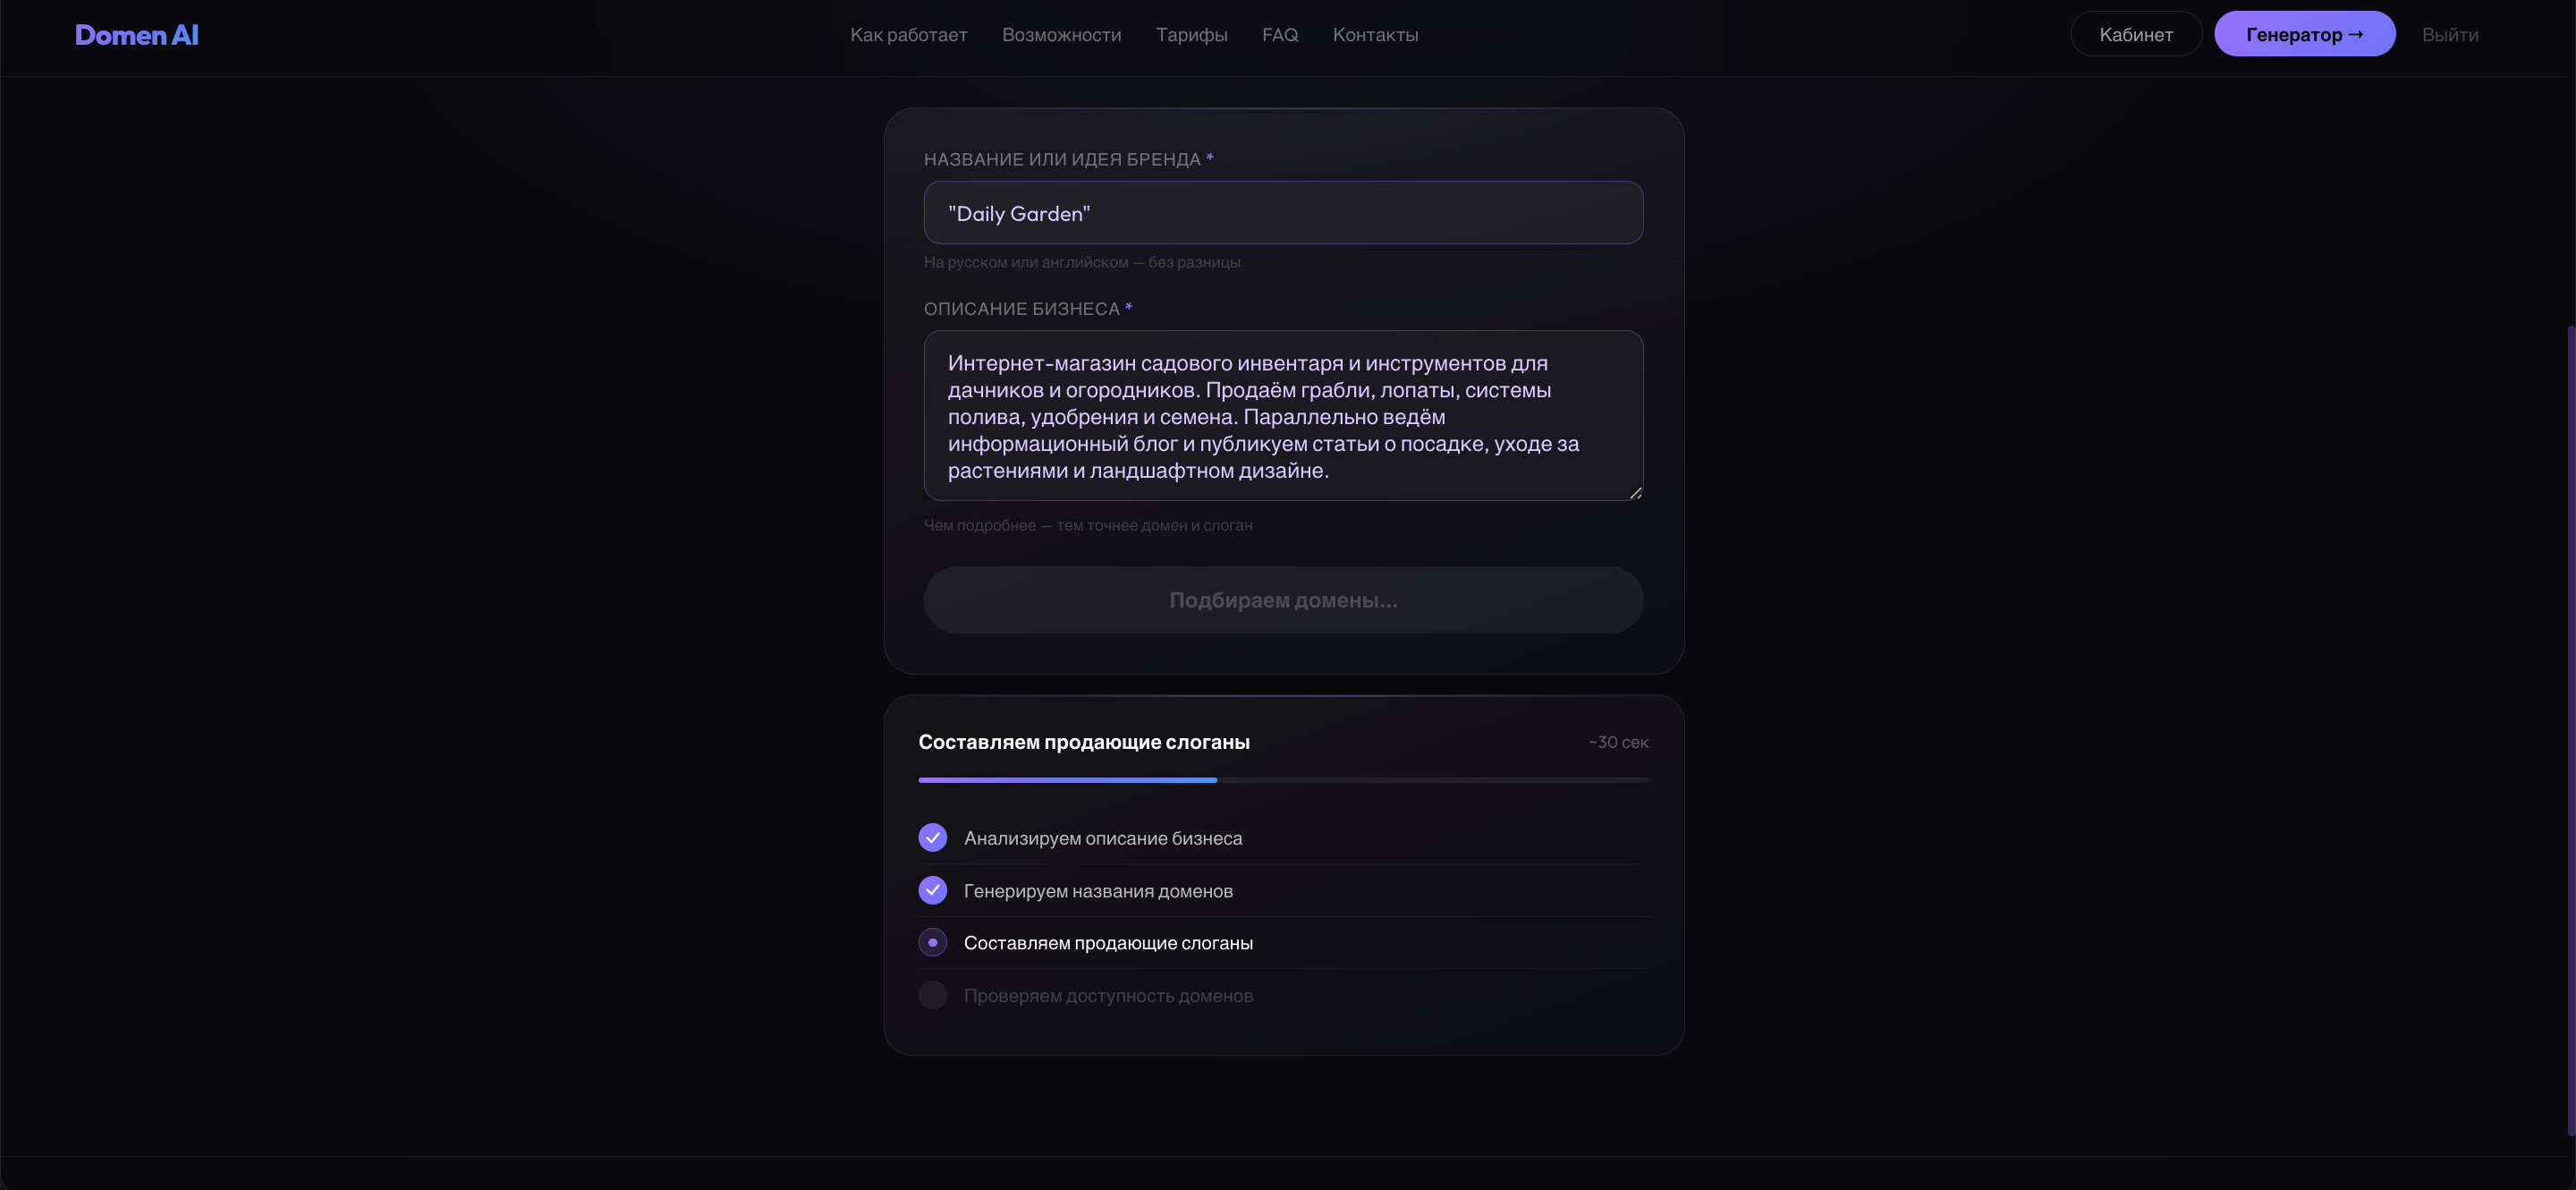
Task: Click the page vertical scrollbar
Action: pos(2570,730)
